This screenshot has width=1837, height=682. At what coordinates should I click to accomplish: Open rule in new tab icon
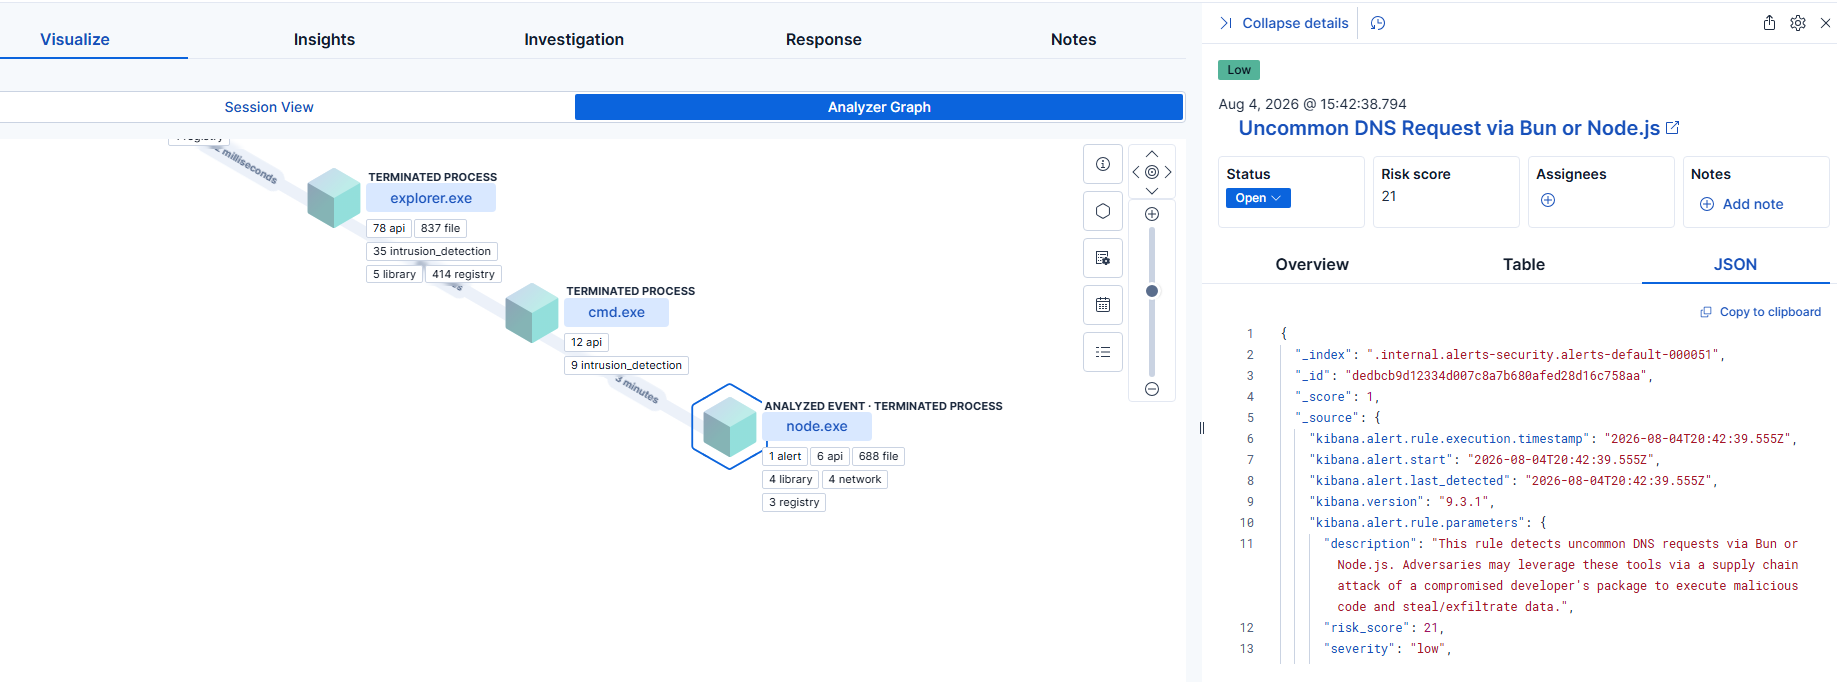tap(1673, 128)
